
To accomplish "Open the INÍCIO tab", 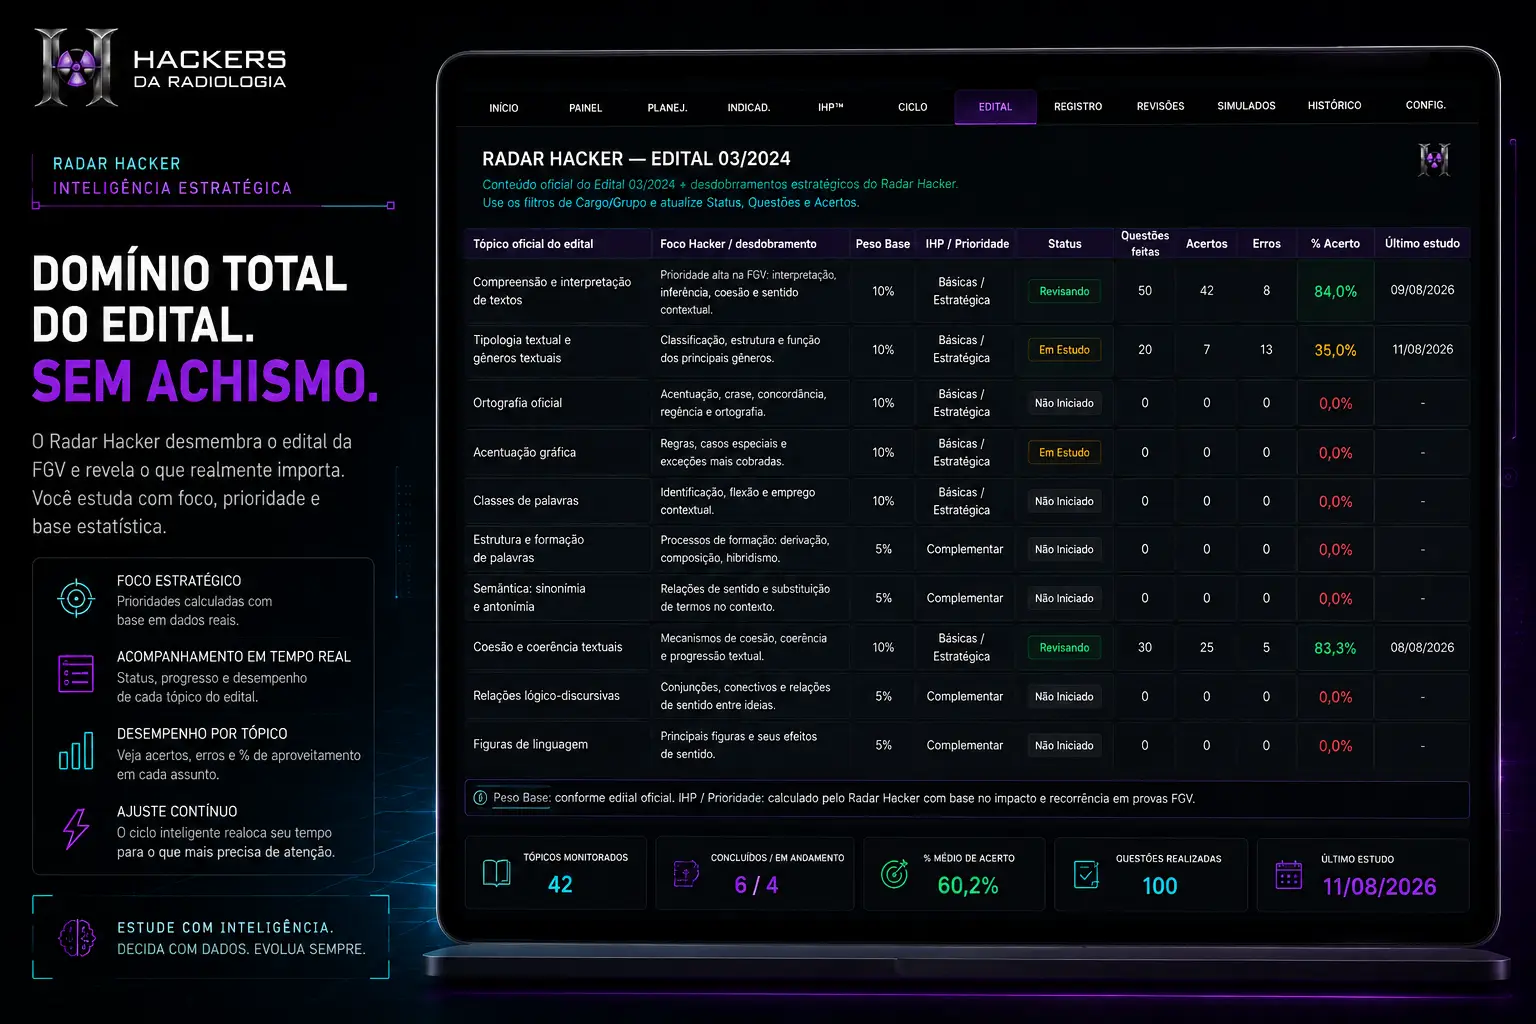I will tap(504, 108).
